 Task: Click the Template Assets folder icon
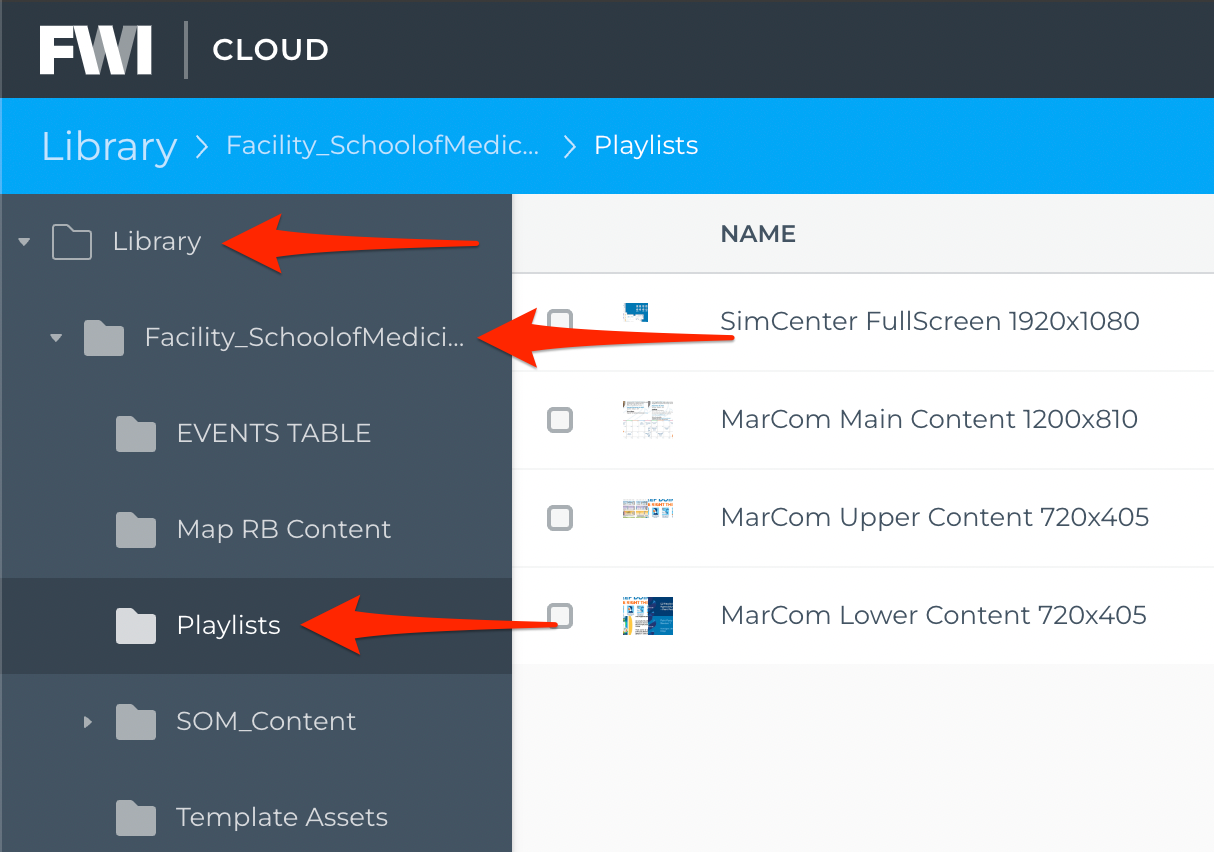136,818
